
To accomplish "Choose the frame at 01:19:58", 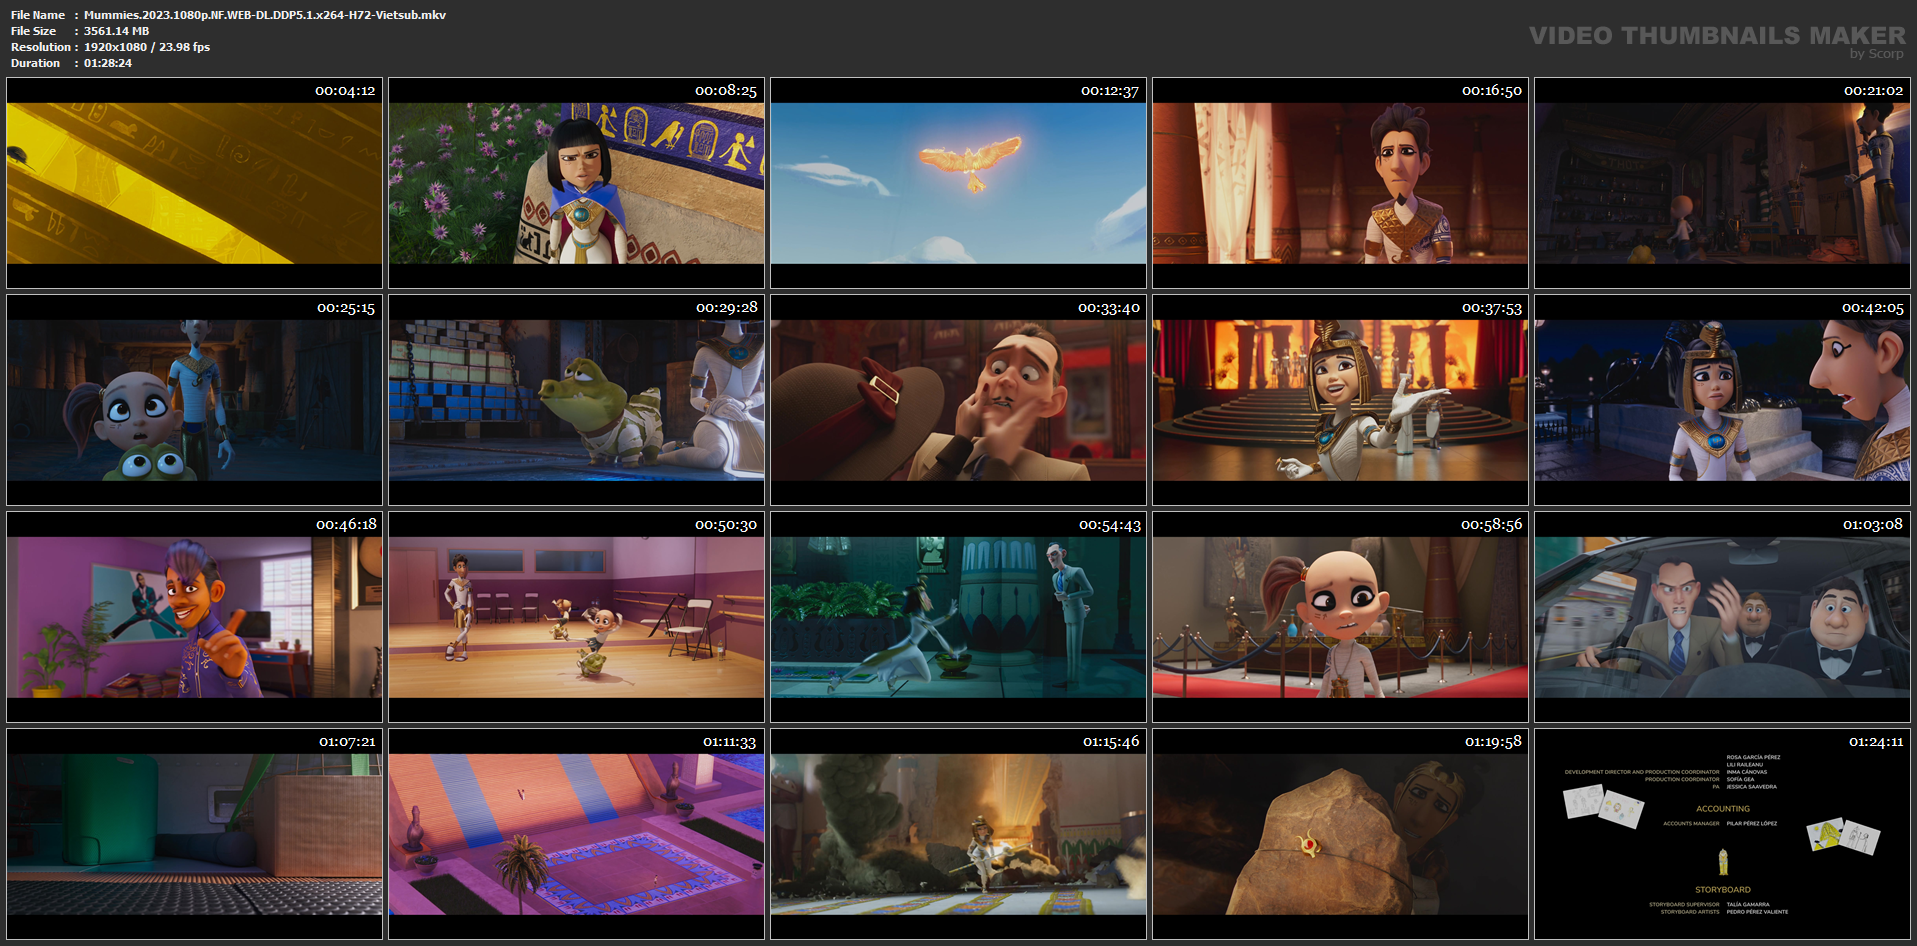I will (x=1341, y=834).
